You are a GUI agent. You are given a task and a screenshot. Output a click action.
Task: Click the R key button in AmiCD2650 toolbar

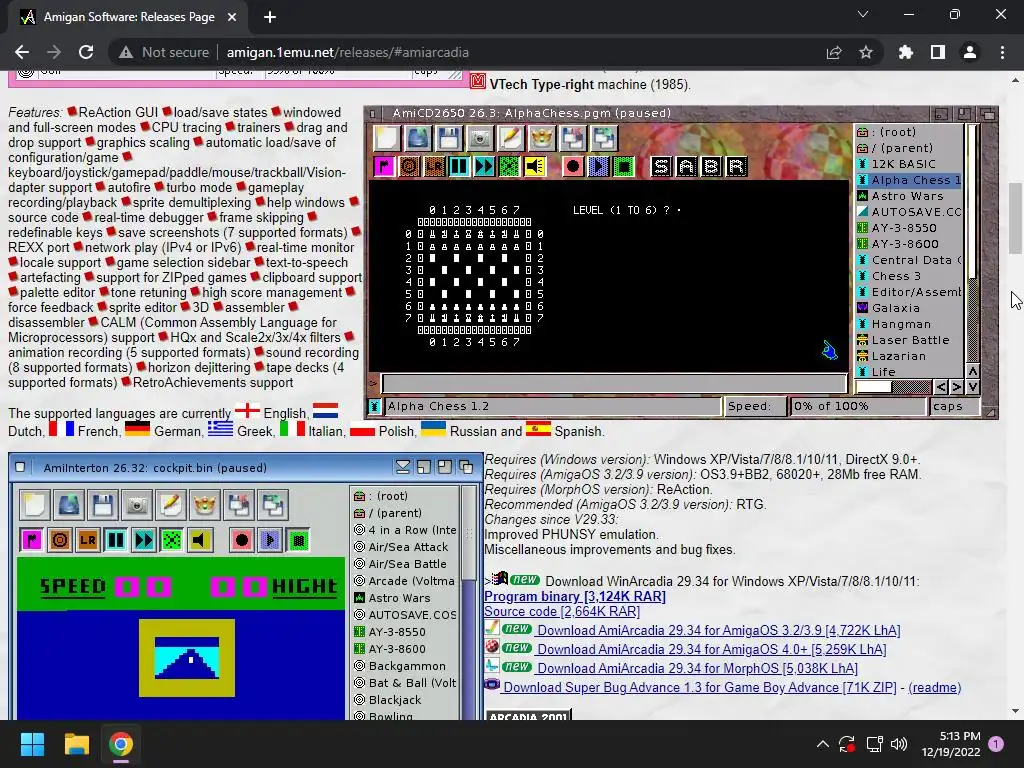(x=736, y=167)
